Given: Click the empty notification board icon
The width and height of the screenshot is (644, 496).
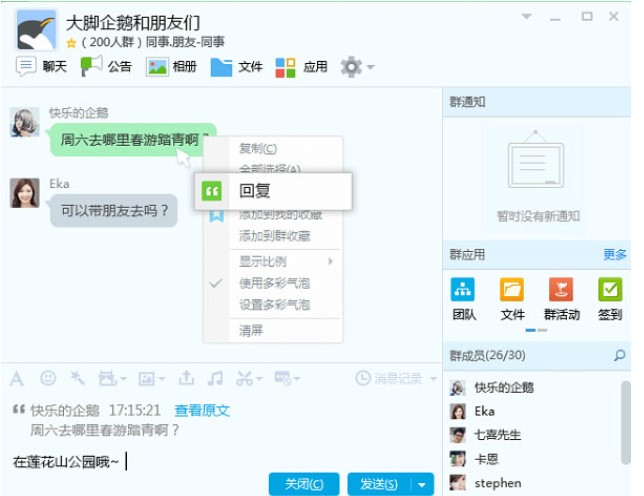Looking at the screenshot, I should coord(536,159).
